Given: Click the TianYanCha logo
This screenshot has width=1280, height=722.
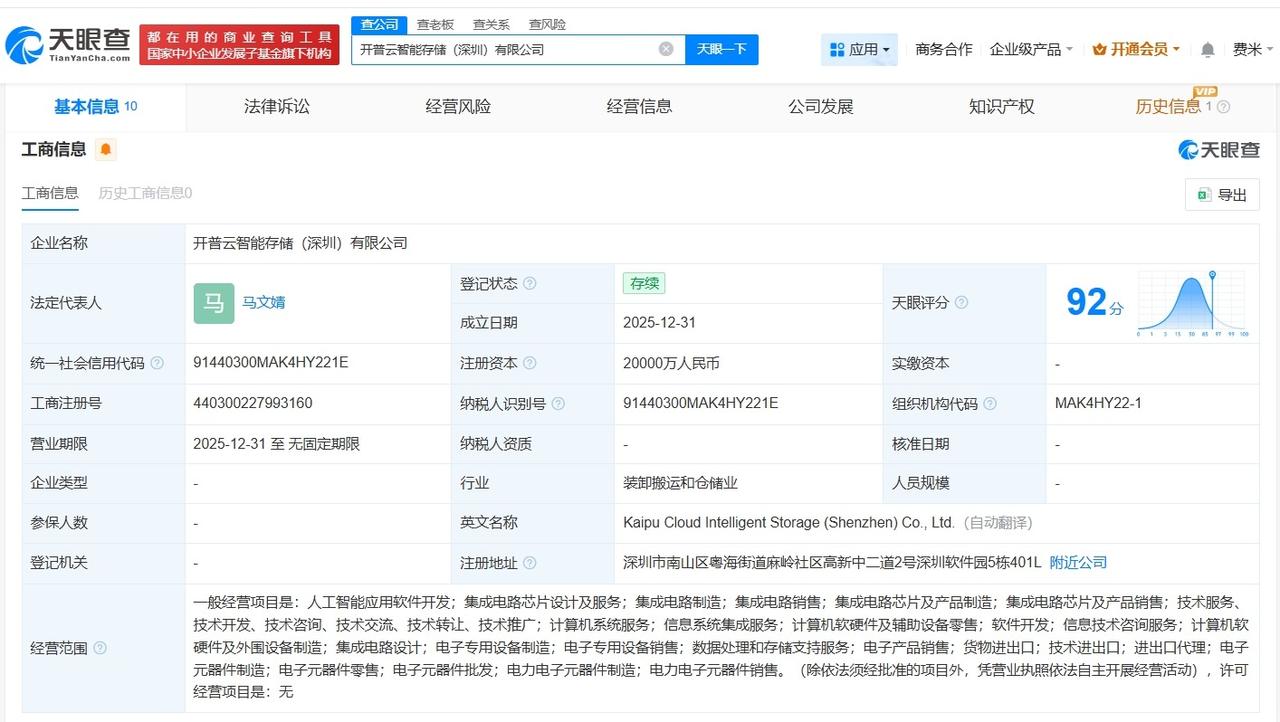Looking at the screenshot, I should pos(70,40).
